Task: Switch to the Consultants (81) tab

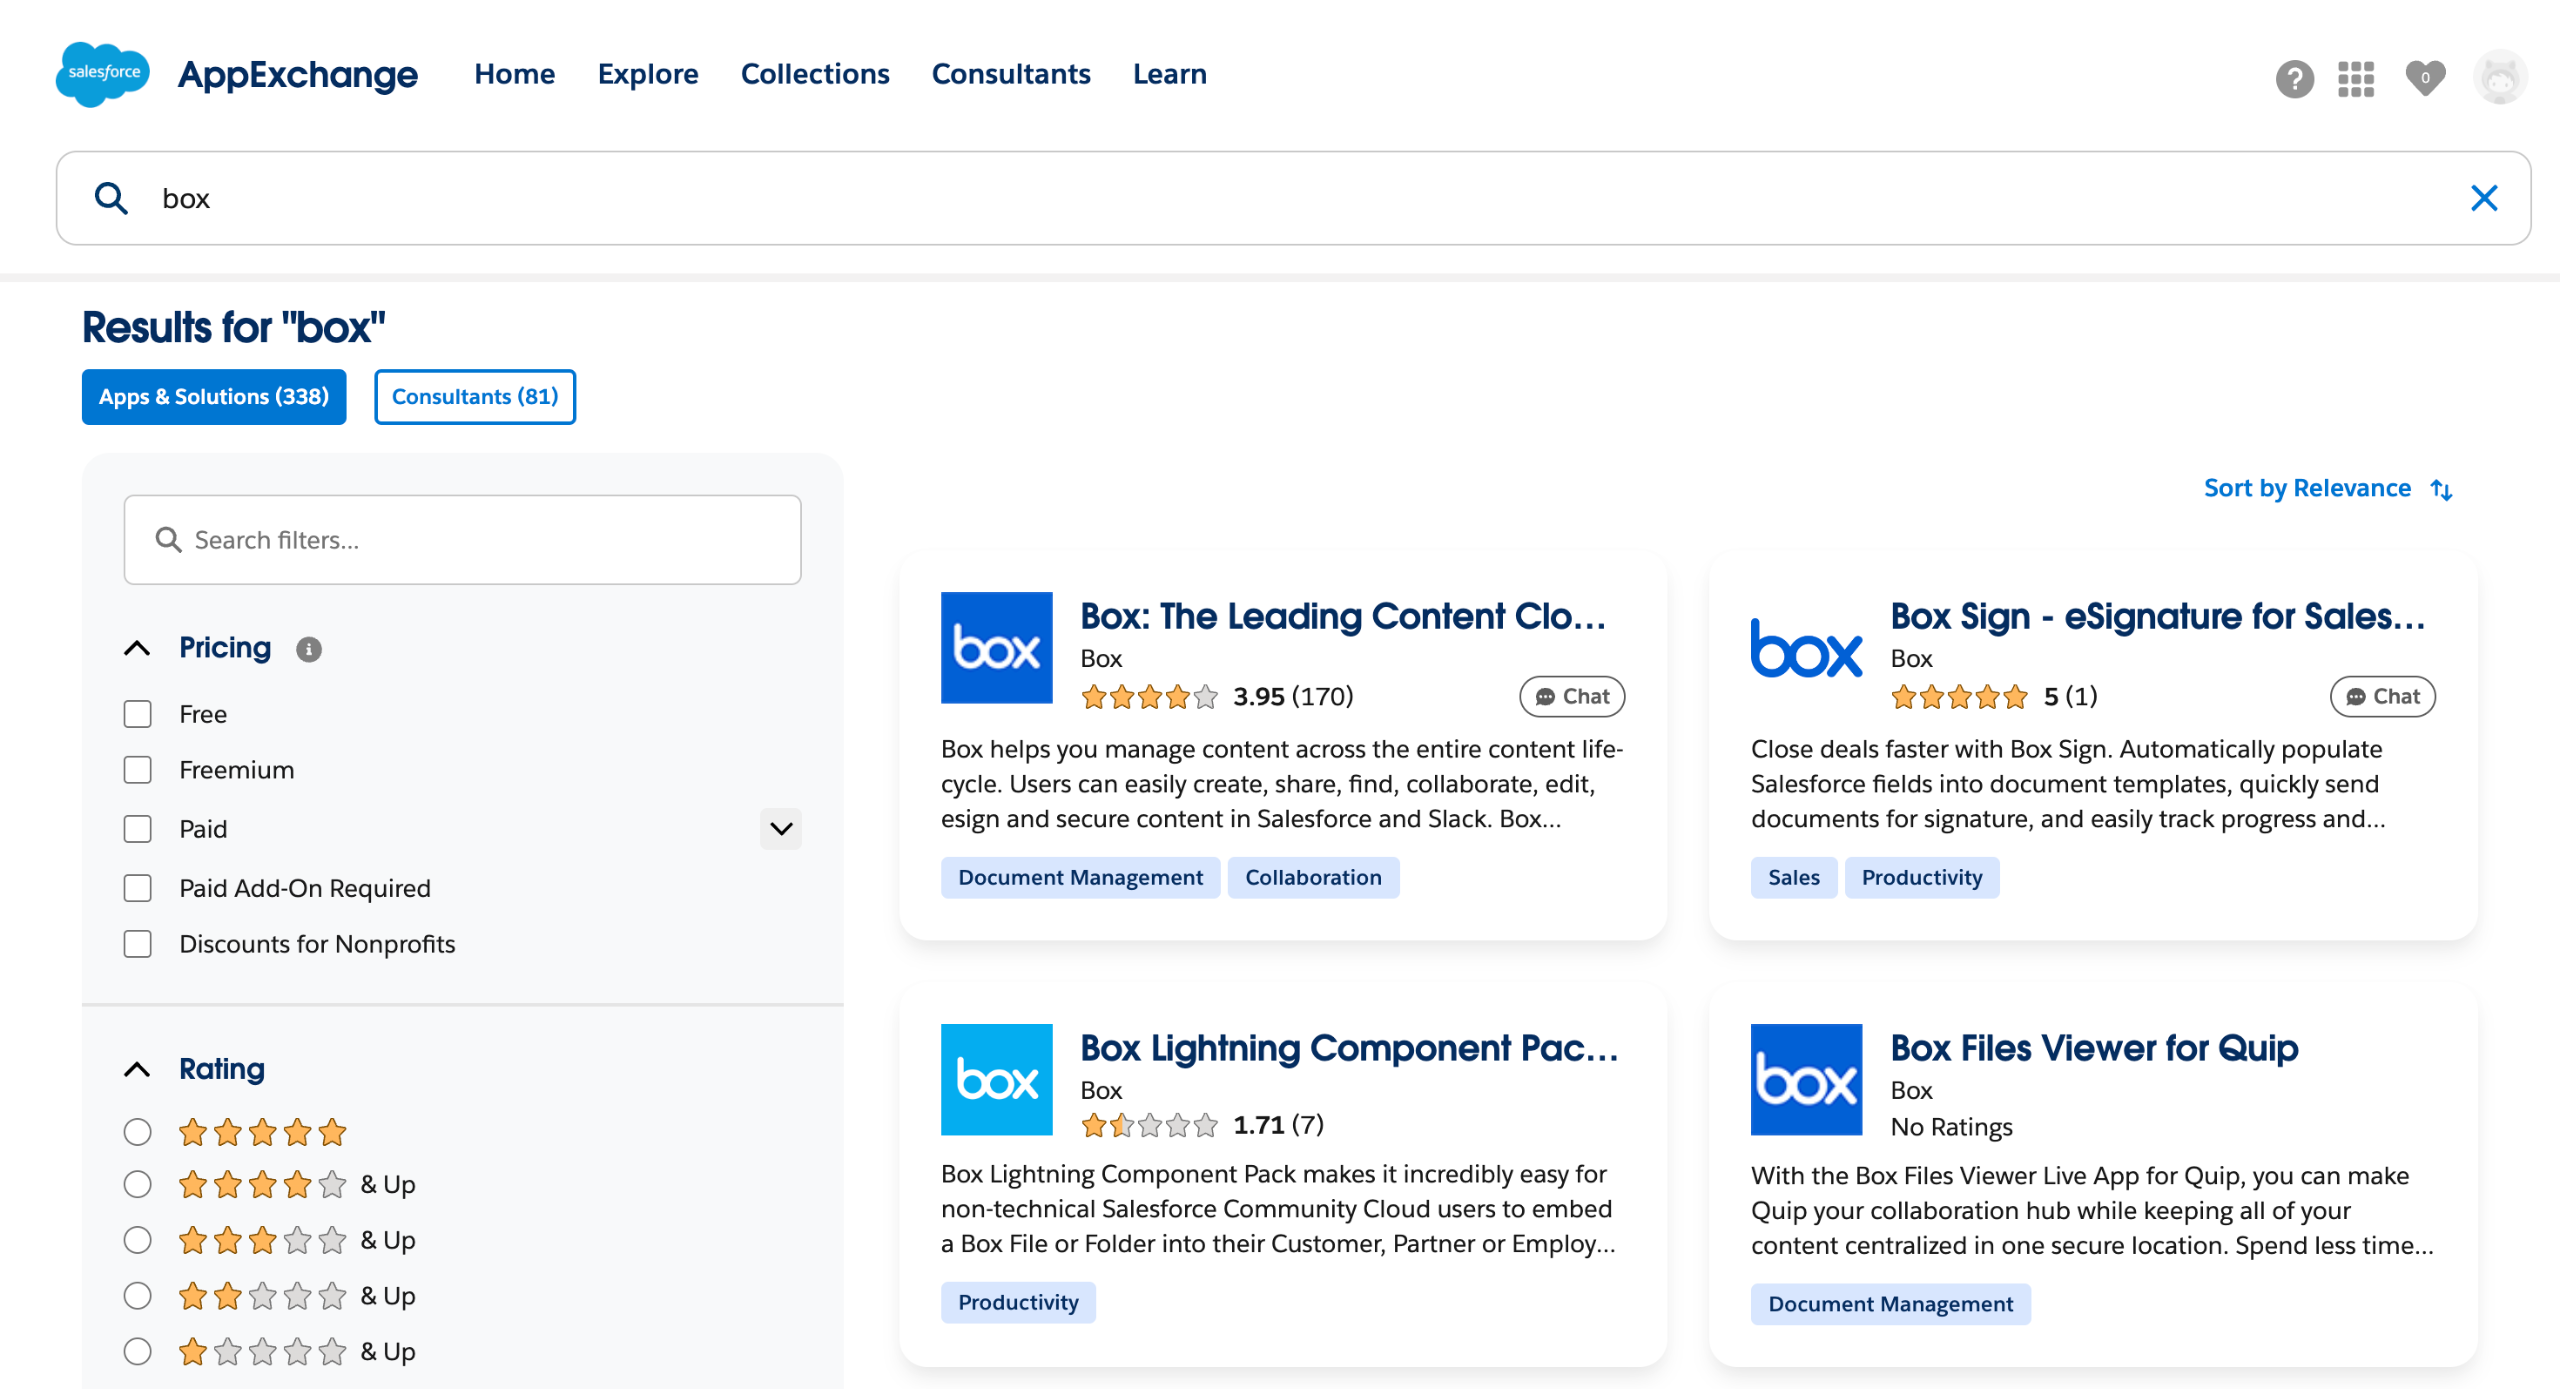Action: 475,397
